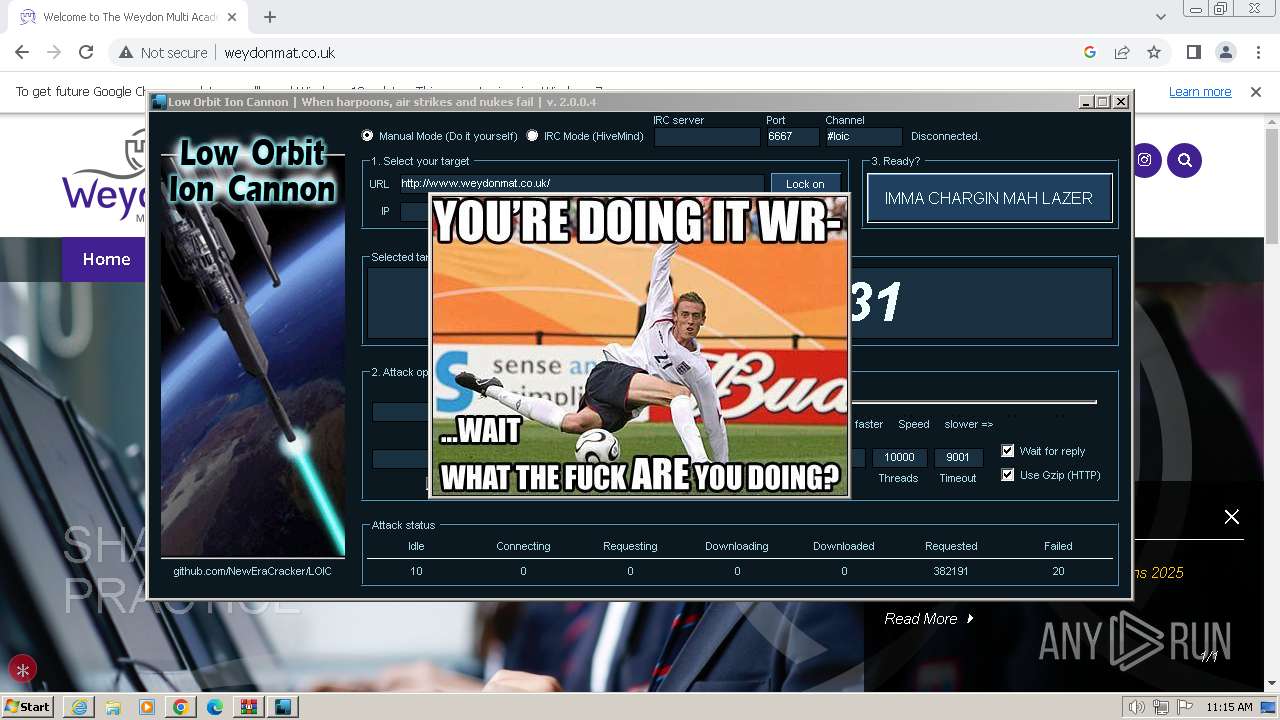Viewport: 1280px width, 720px height.
Task: Click IMMA CHARGIN MAH LAZER button
Action: pyautogui.click(x=989, y=198)
